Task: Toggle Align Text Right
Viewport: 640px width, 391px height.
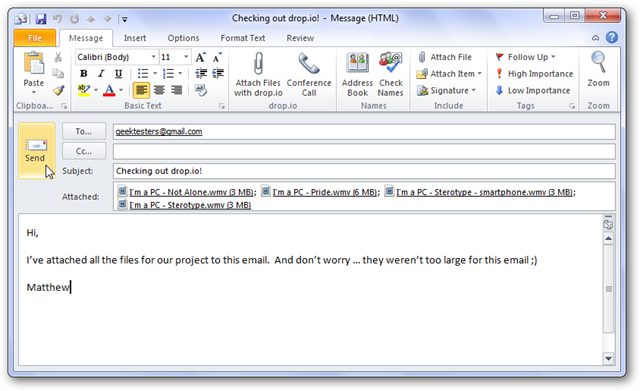Action: pos(176,90)
